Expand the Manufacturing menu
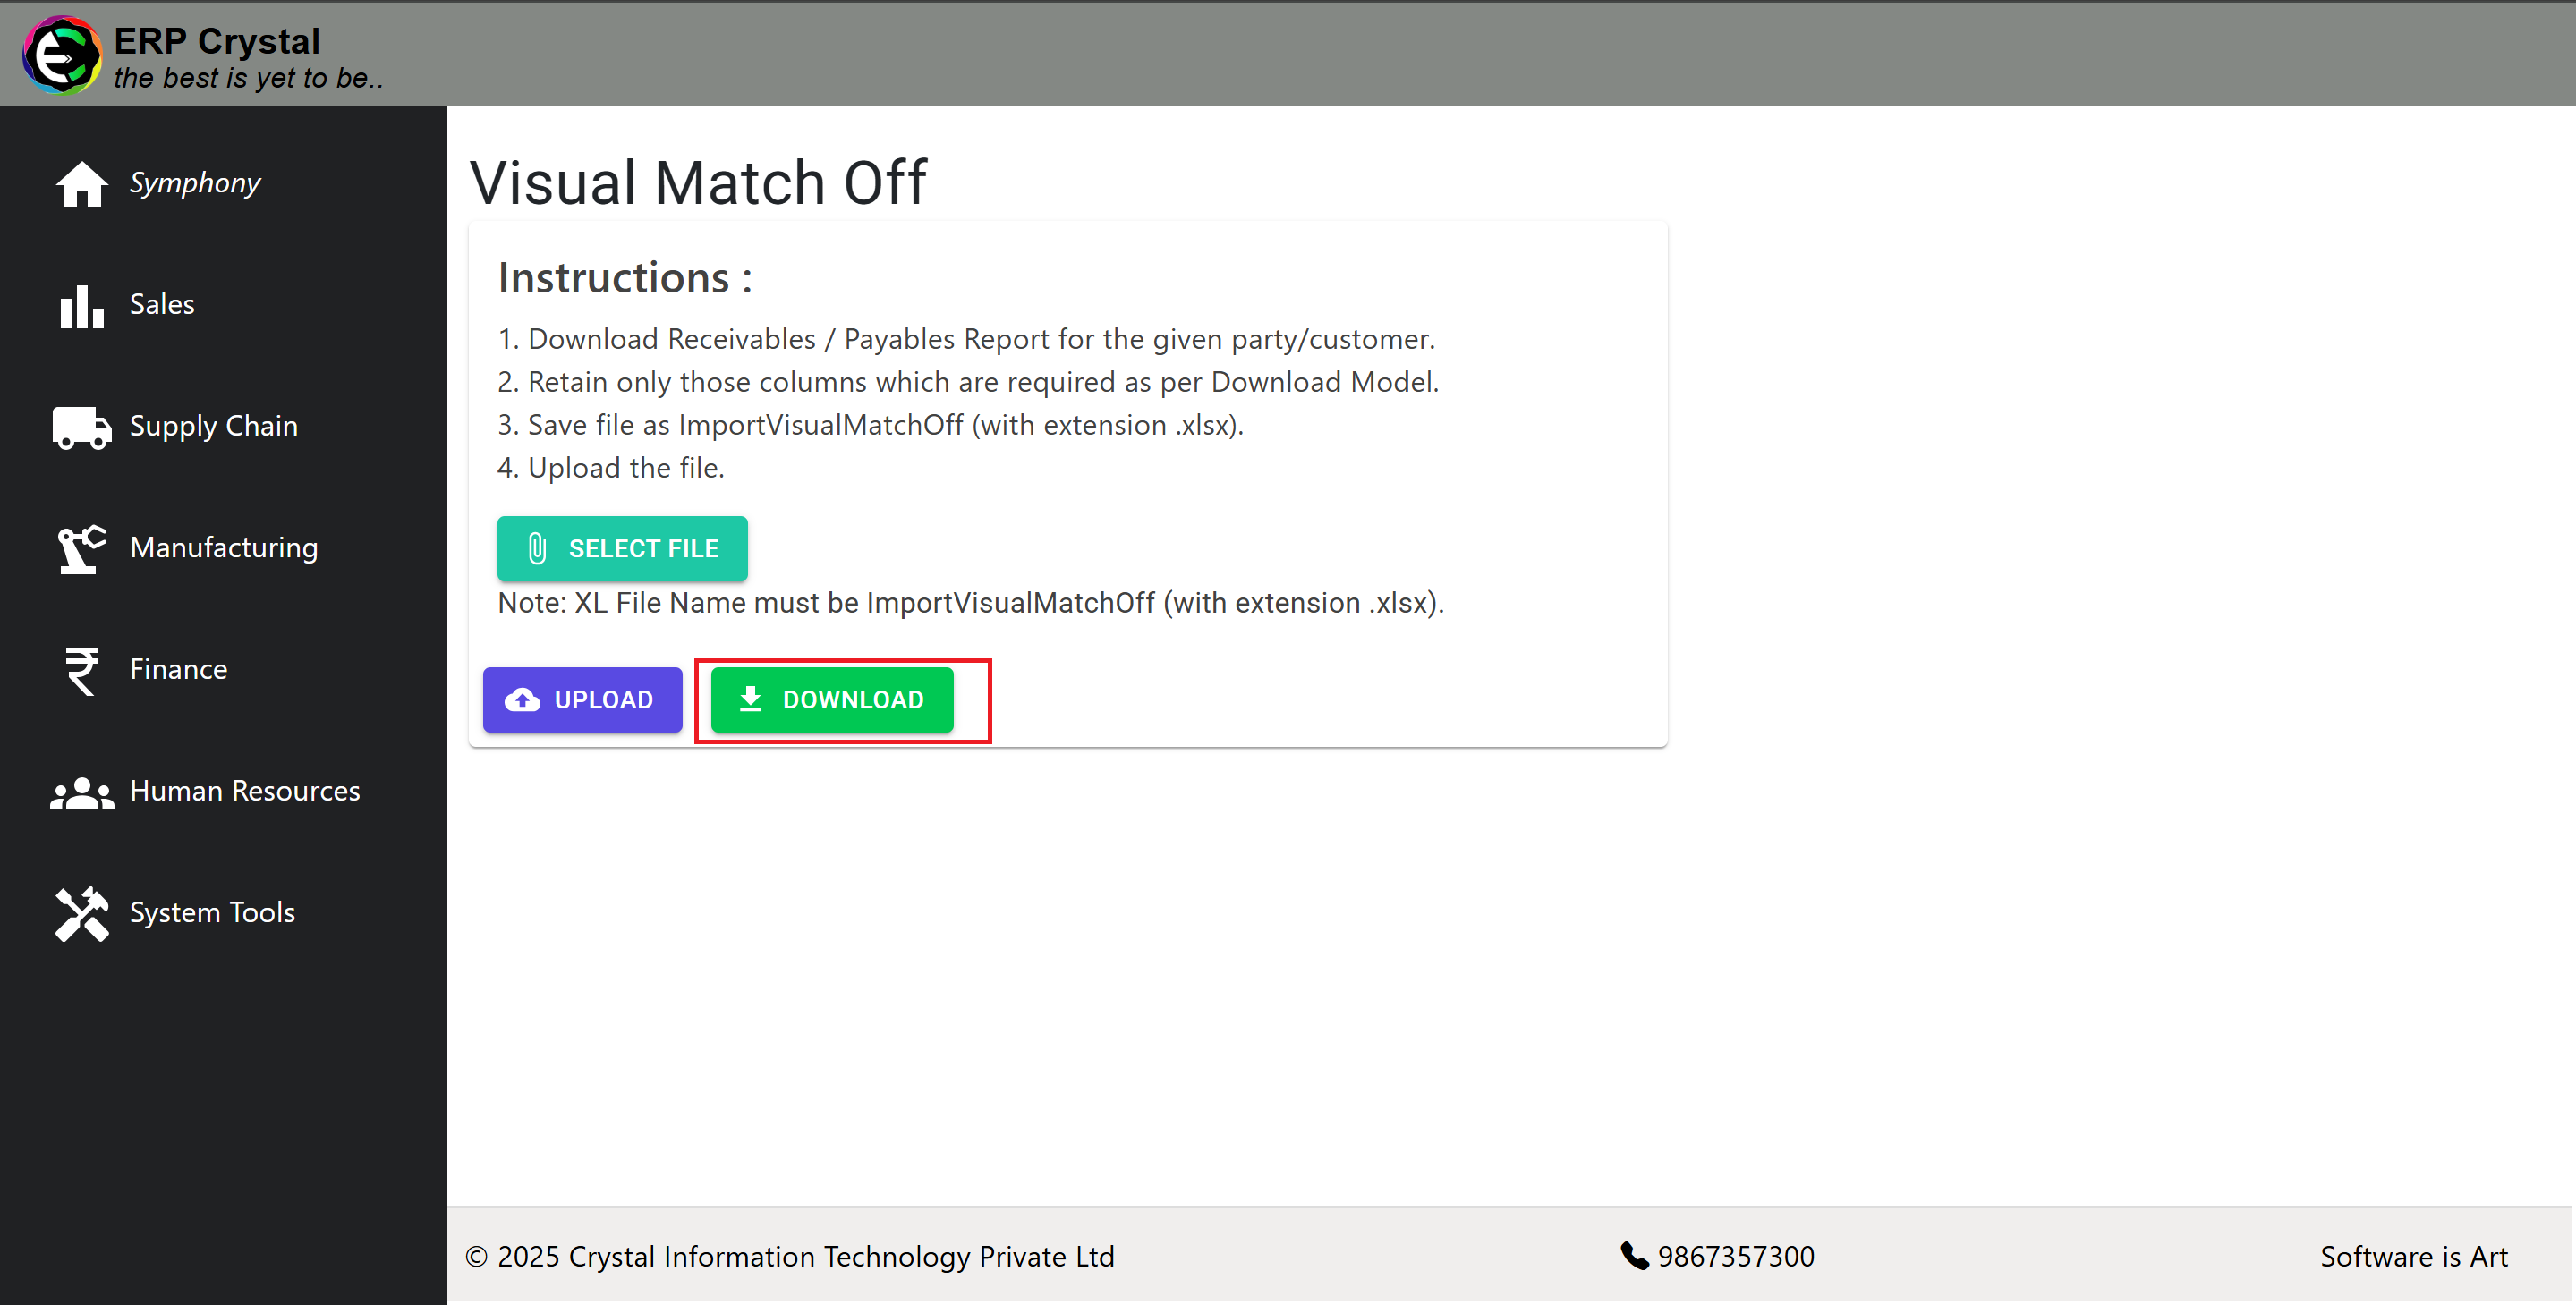 [x=224, y=548]
